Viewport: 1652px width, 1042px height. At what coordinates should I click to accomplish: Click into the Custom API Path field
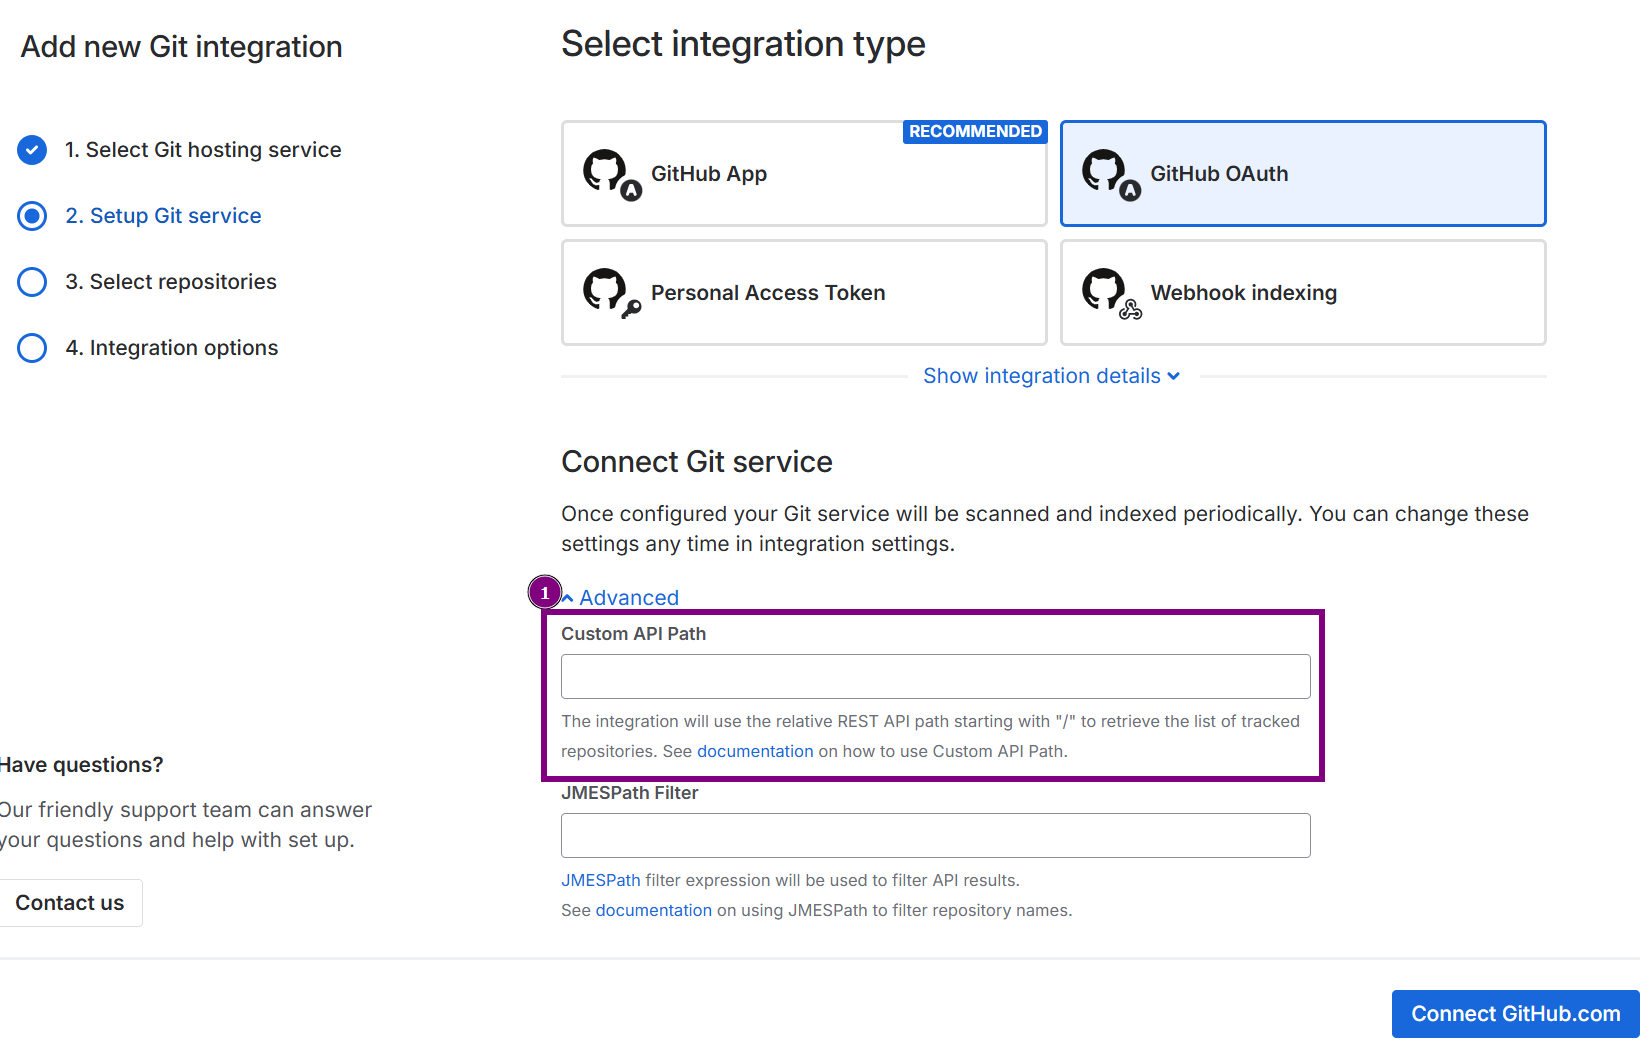point(935,677)
